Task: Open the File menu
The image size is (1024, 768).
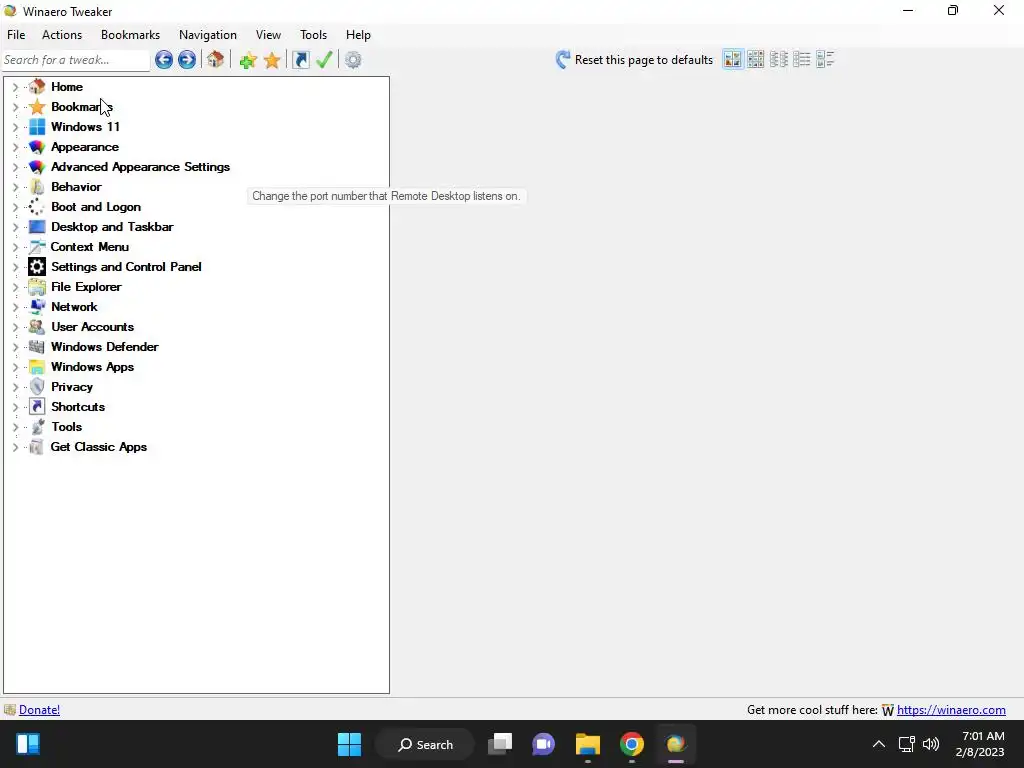Action: coord(16,35)
